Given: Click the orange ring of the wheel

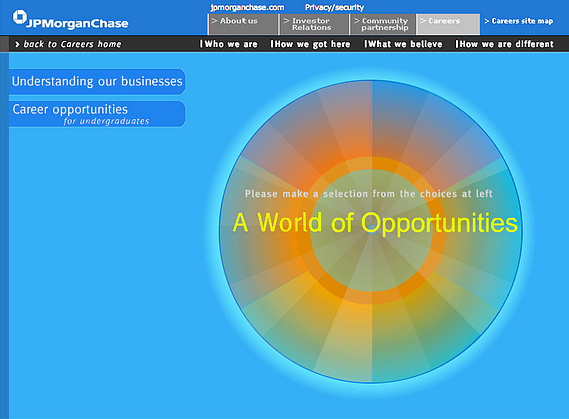Looking at the screenshot, I should (x=372, y=163).
